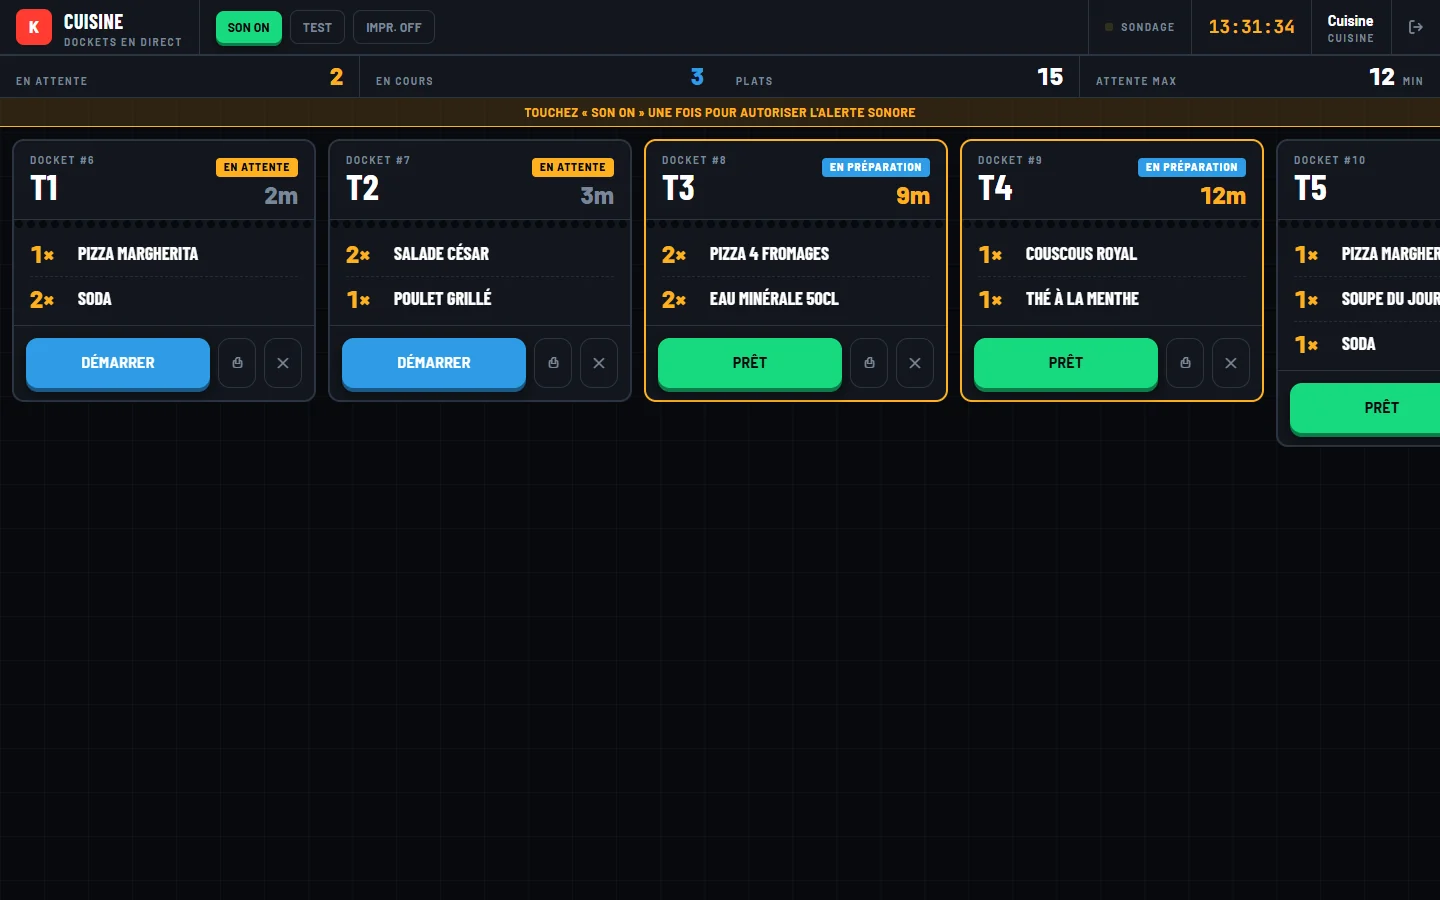The width and height of the screenshot is (1440, 900).
Task: Click the PLATS counter showing 15
Action: (x=900, y=77)
